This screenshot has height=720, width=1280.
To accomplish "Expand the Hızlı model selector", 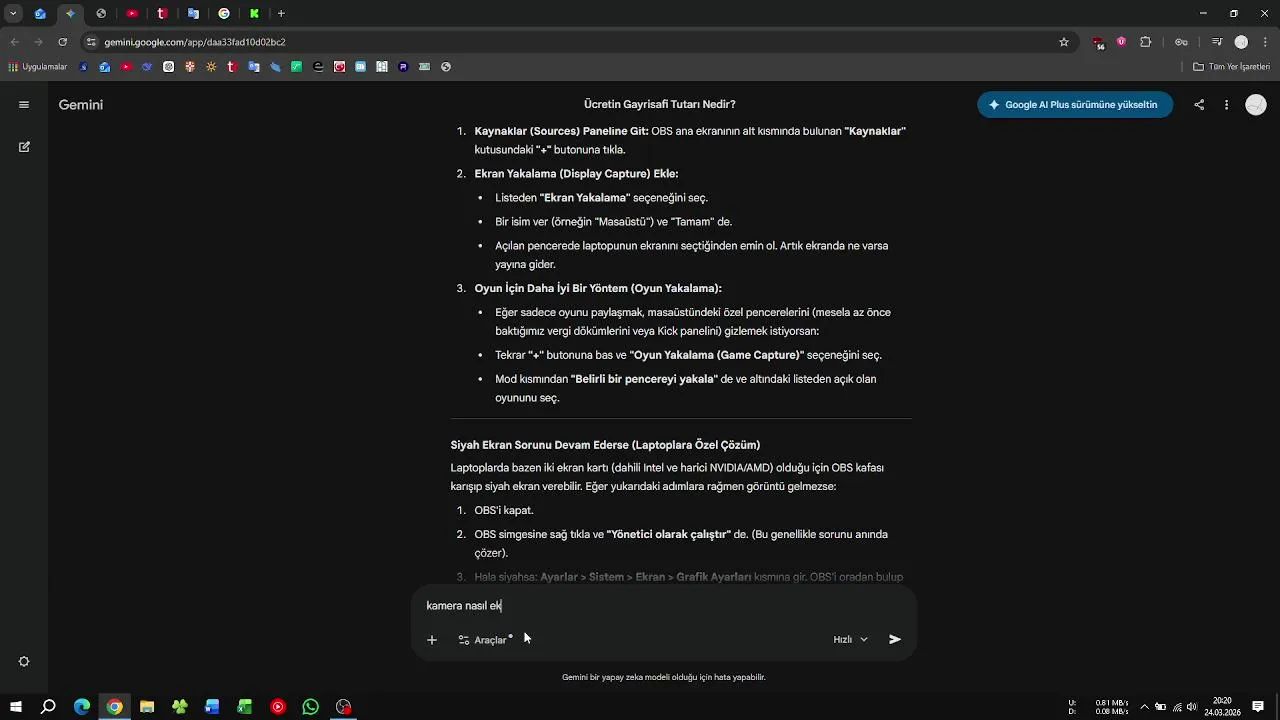I will [x=850, y=640].
